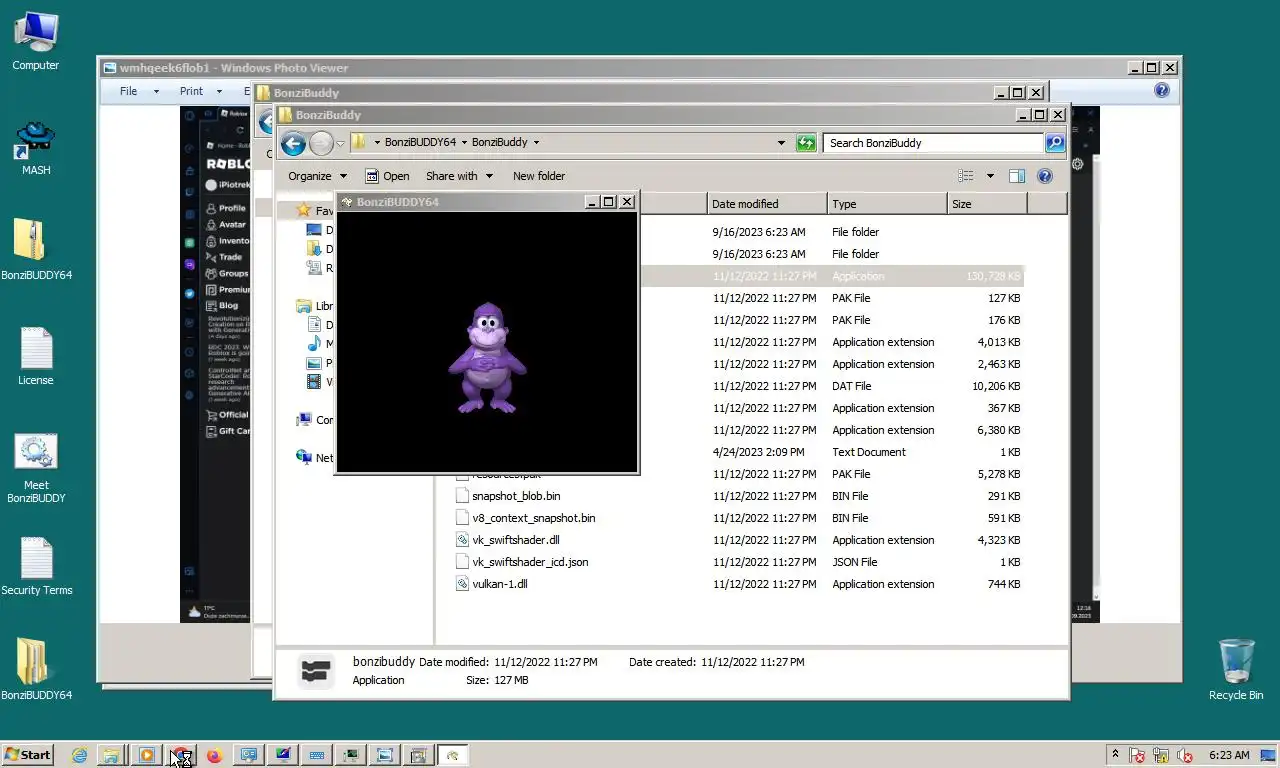Open the Computer desktop icon
This screenshot has height=768, width=1280.
tap(35, 41)
